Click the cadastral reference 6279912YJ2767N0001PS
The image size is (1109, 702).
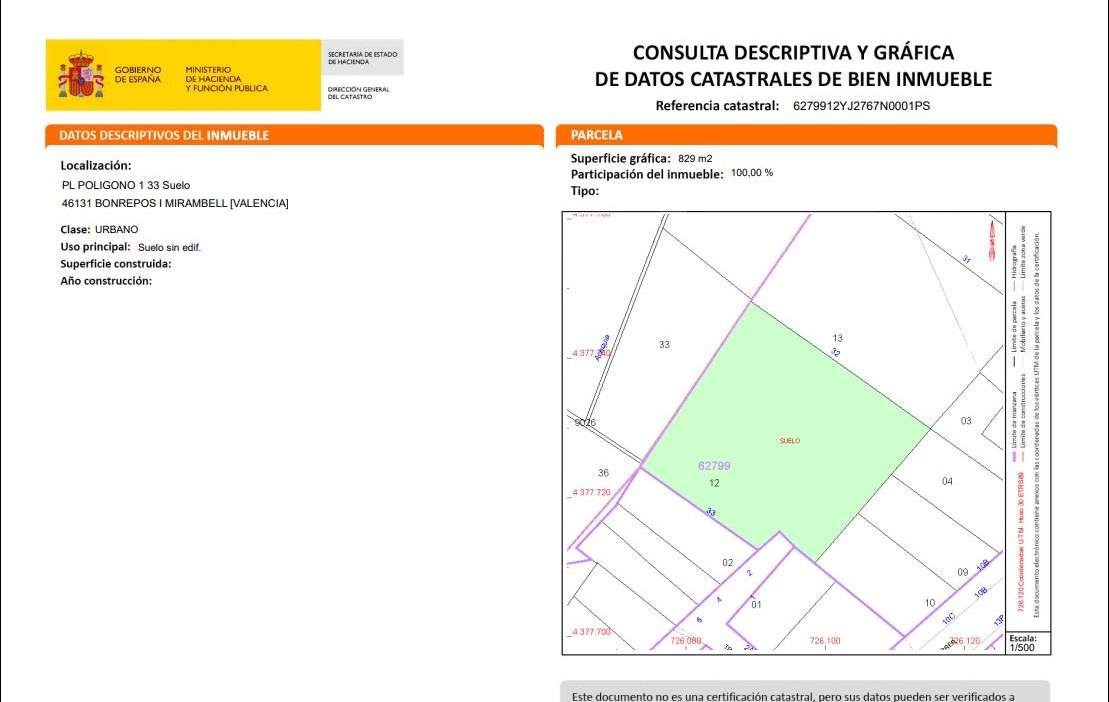(861, 105)
